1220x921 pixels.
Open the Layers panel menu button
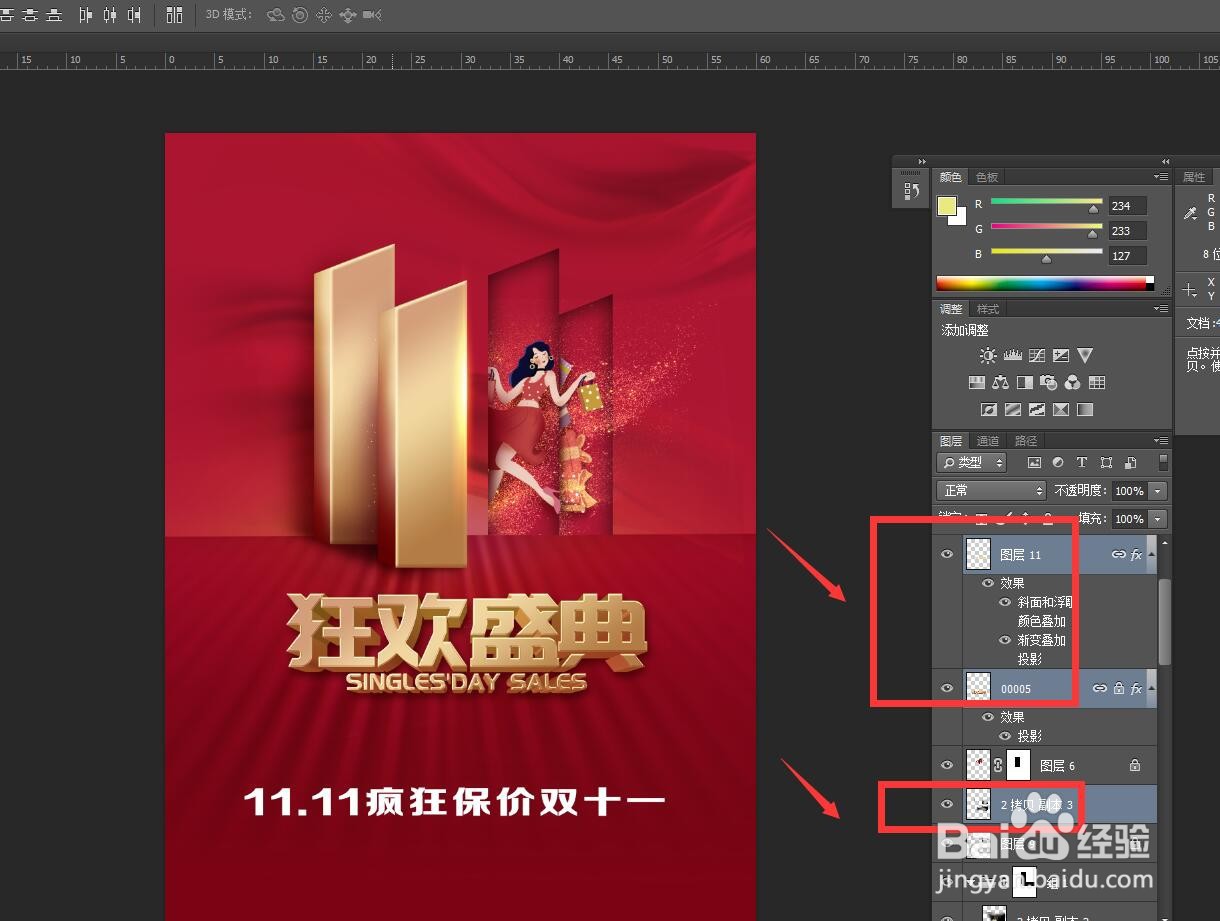1161,440
